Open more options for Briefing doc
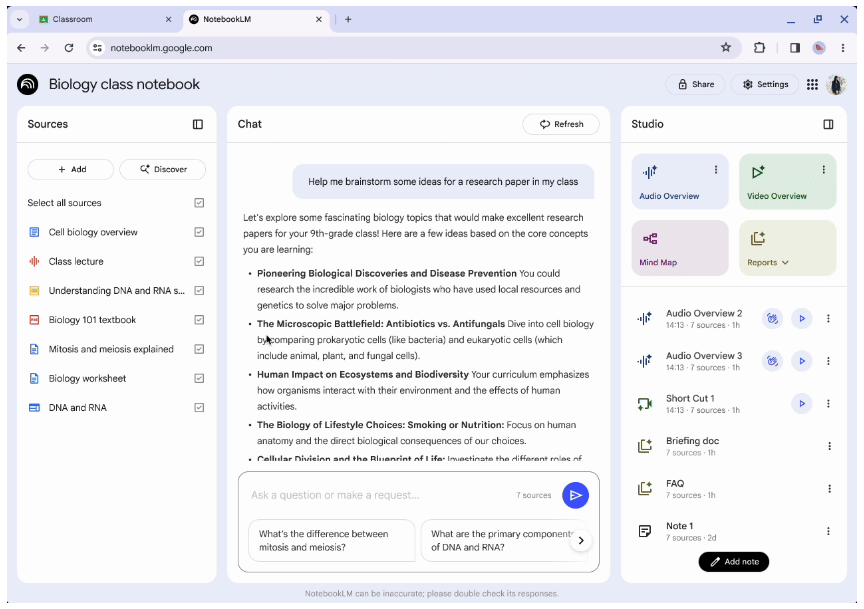Viewport: 864px width, 609px height. pyautogui.click(x=828, y=446)
